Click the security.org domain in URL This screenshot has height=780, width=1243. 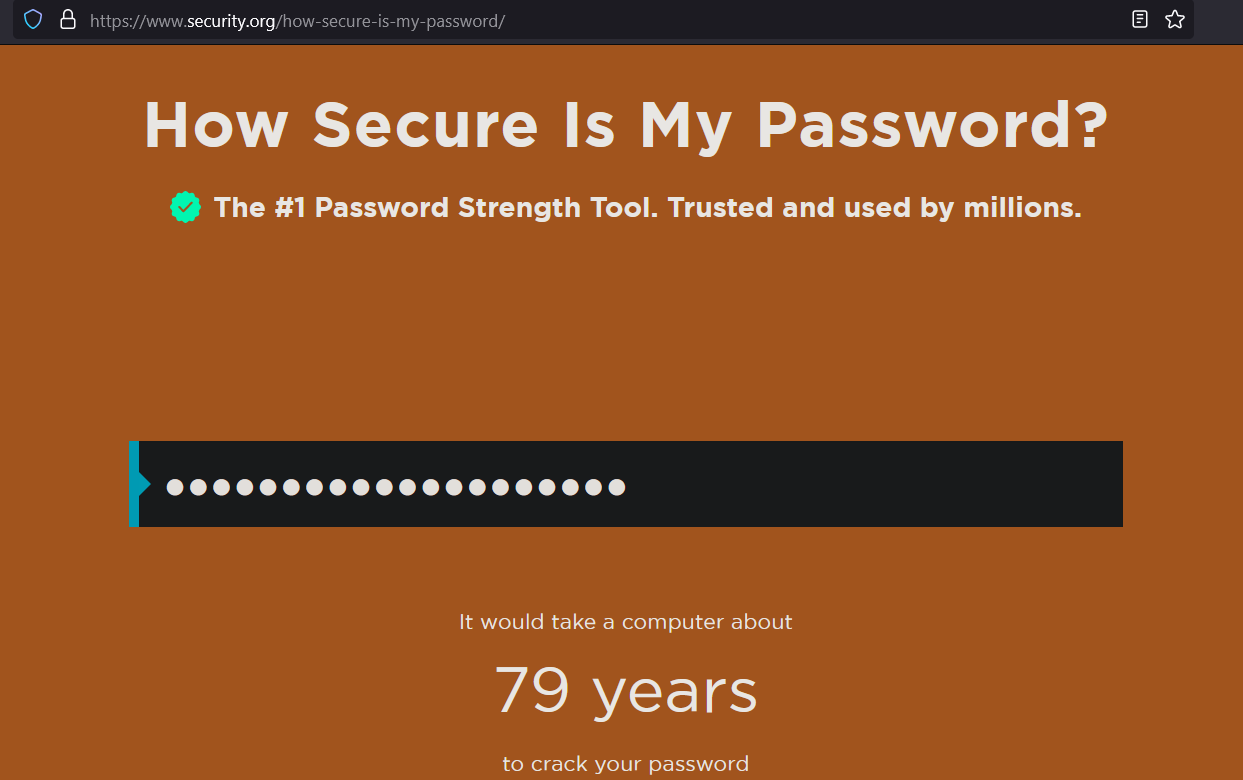[231, 20]
